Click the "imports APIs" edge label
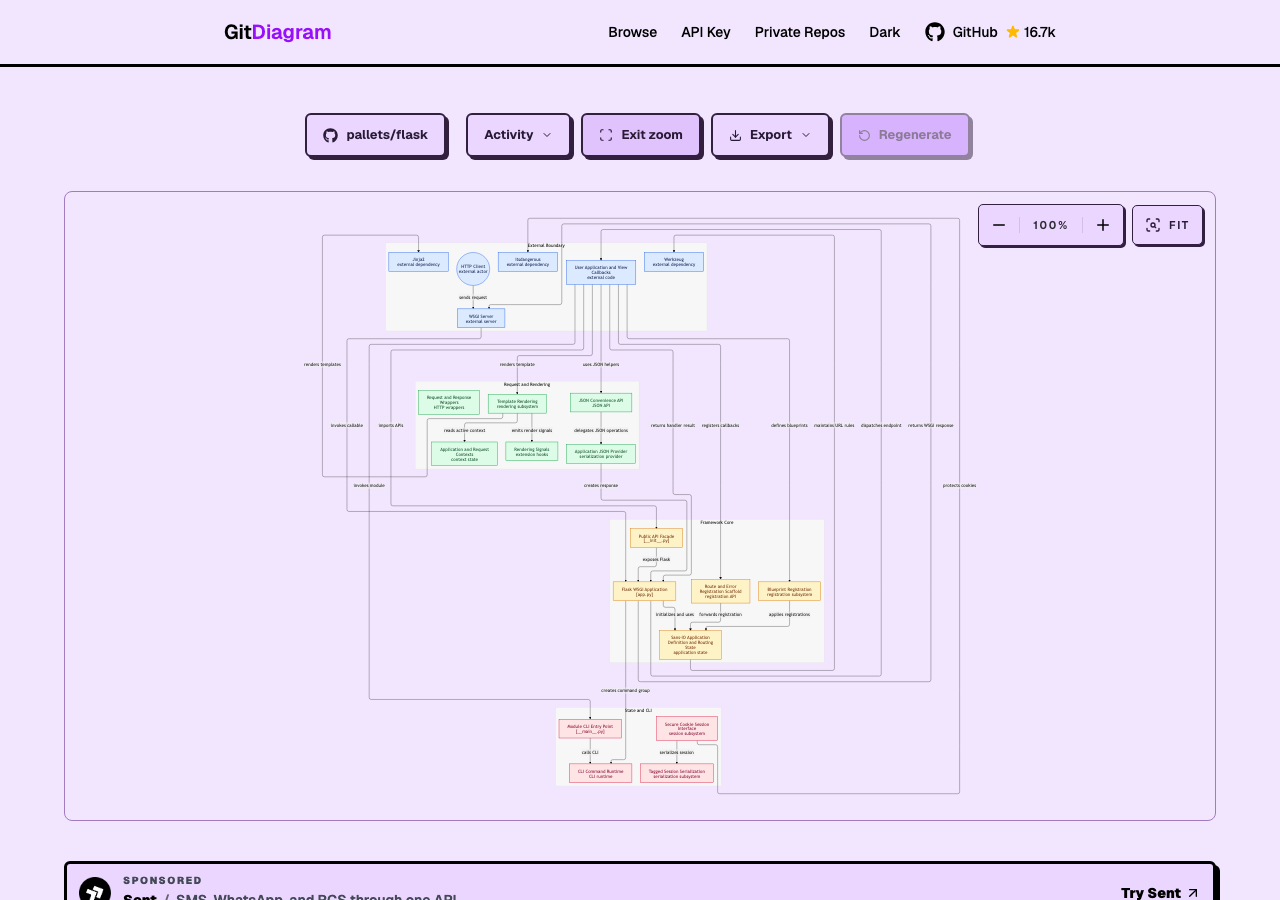The width and height of the screenshot is (1280, 900). click(x=391, y=425)
